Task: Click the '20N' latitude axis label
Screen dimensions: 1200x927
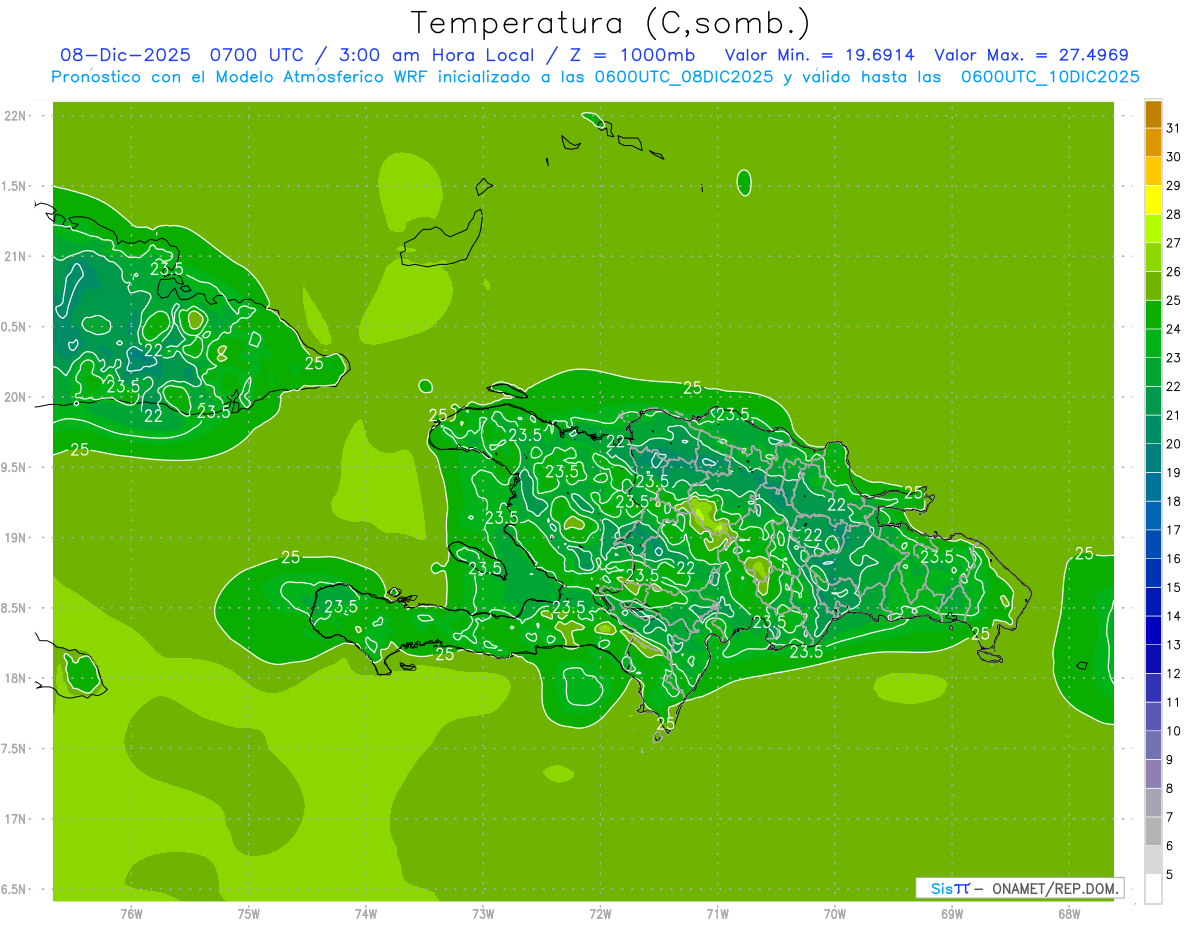Action: [16, 397]
